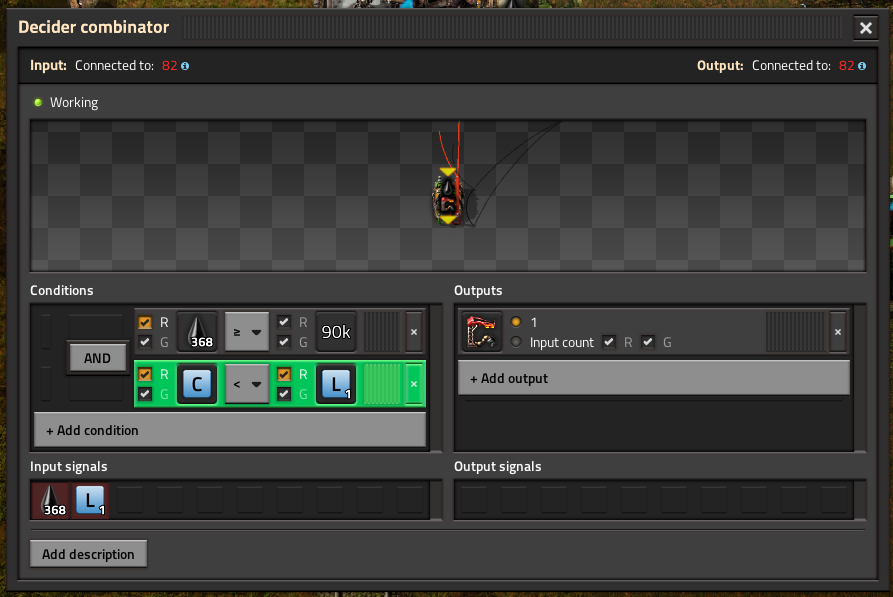This screenshot has width=893, height=597.
Task: Select signal L in Input signals row
Action: [90, 500]
